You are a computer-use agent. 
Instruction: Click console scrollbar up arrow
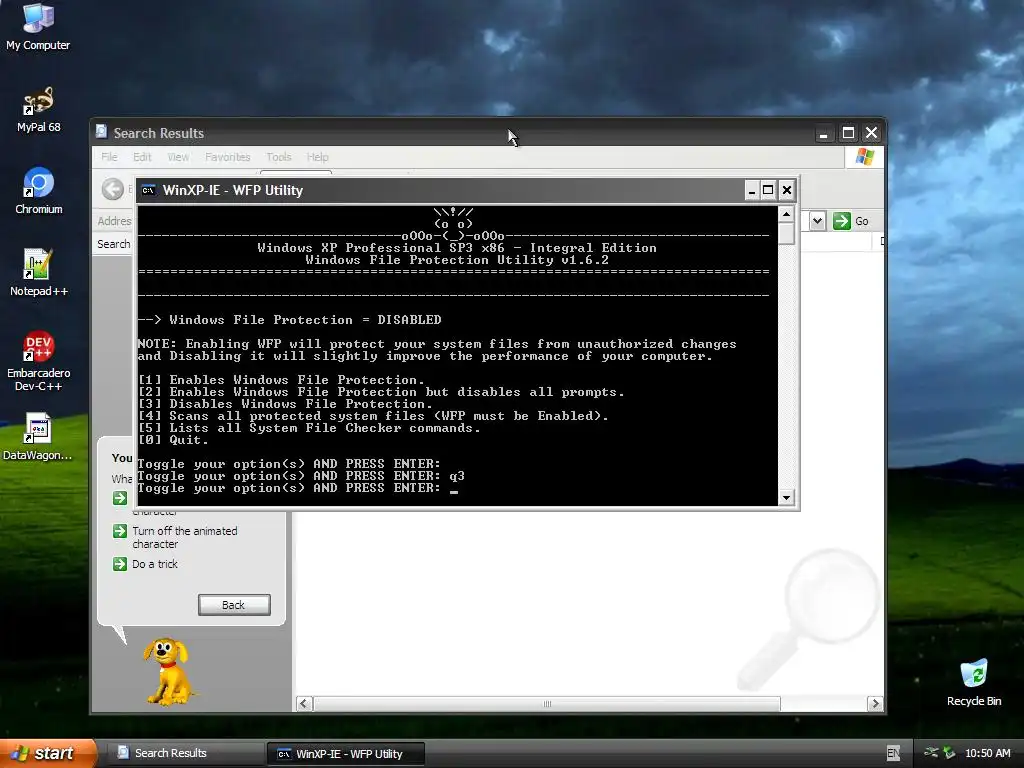coord(786,214)
